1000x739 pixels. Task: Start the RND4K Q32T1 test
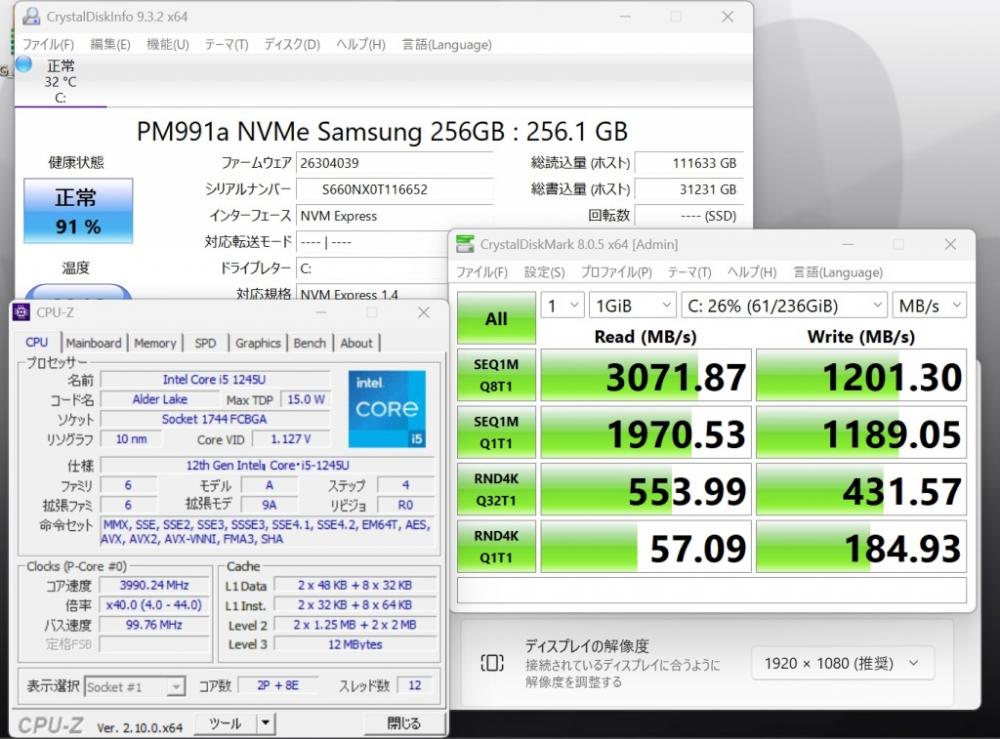(496, 489)
